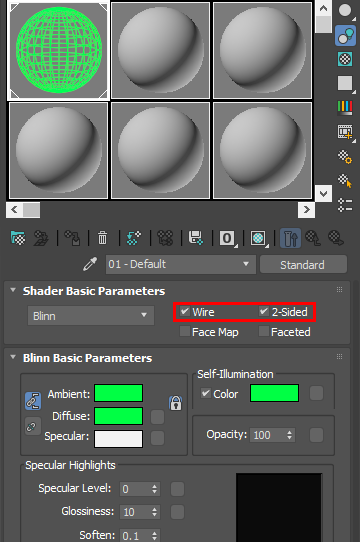
Task: Click the Reset Map trash can icon
Action: 102,238
